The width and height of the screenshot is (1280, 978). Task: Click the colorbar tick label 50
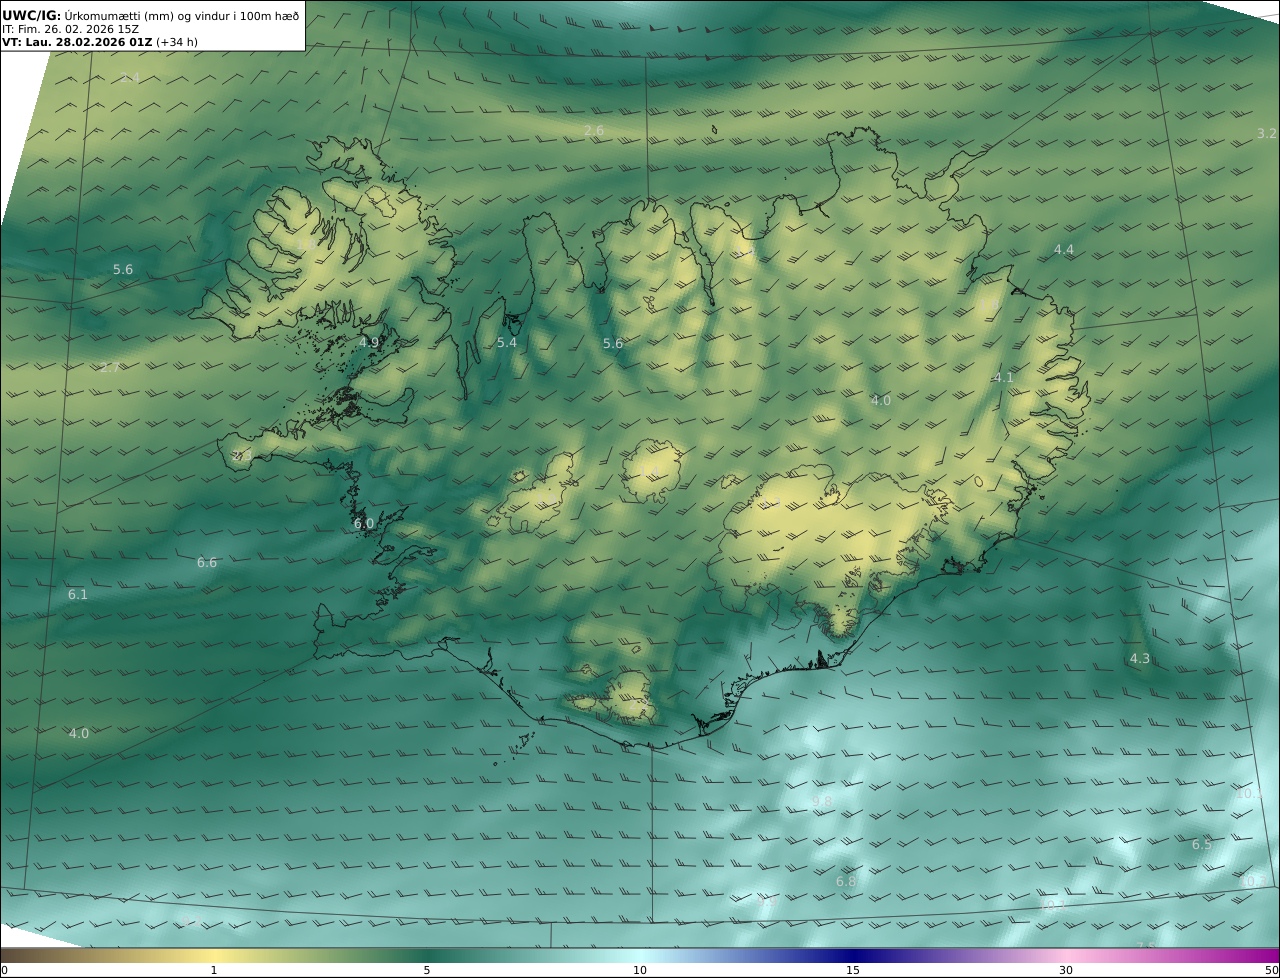[1271, 970]
